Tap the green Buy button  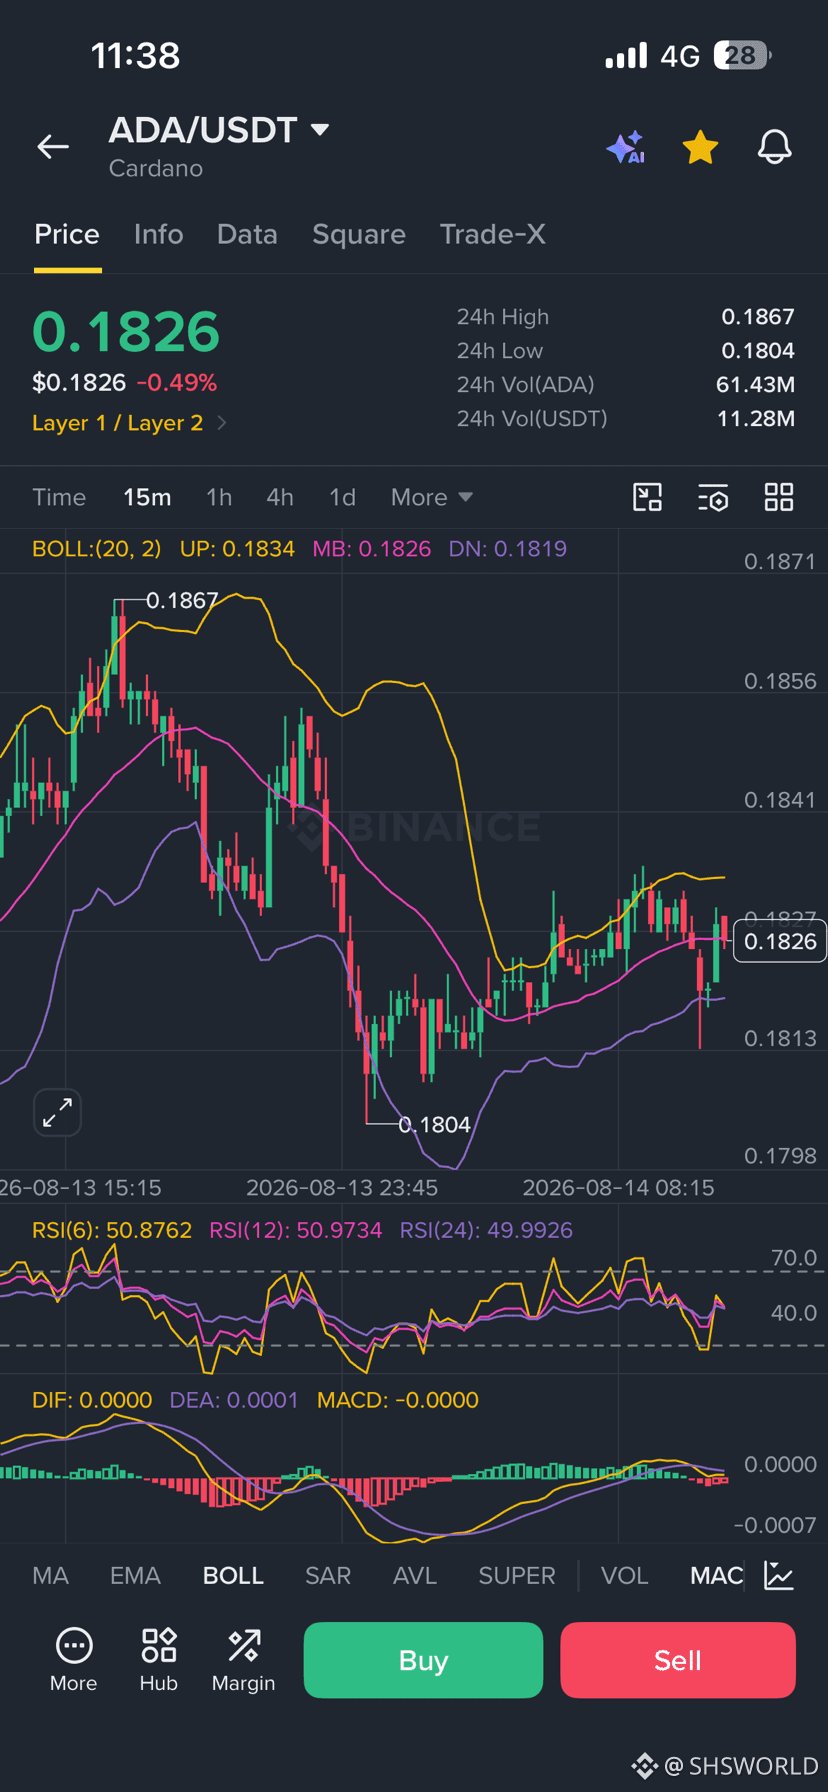423,1660
